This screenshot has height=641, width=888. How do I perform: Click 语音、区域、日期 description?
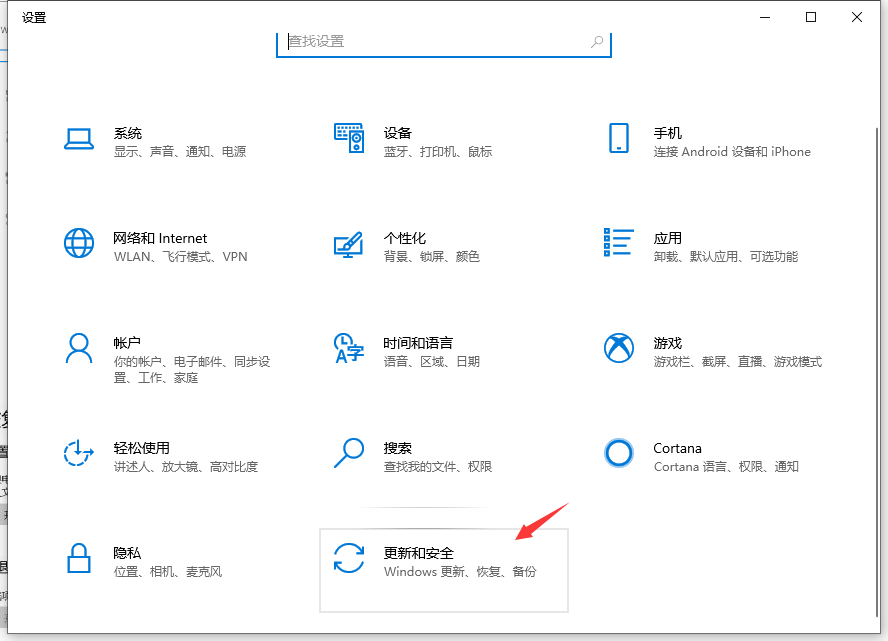click(x=432, y=362)
